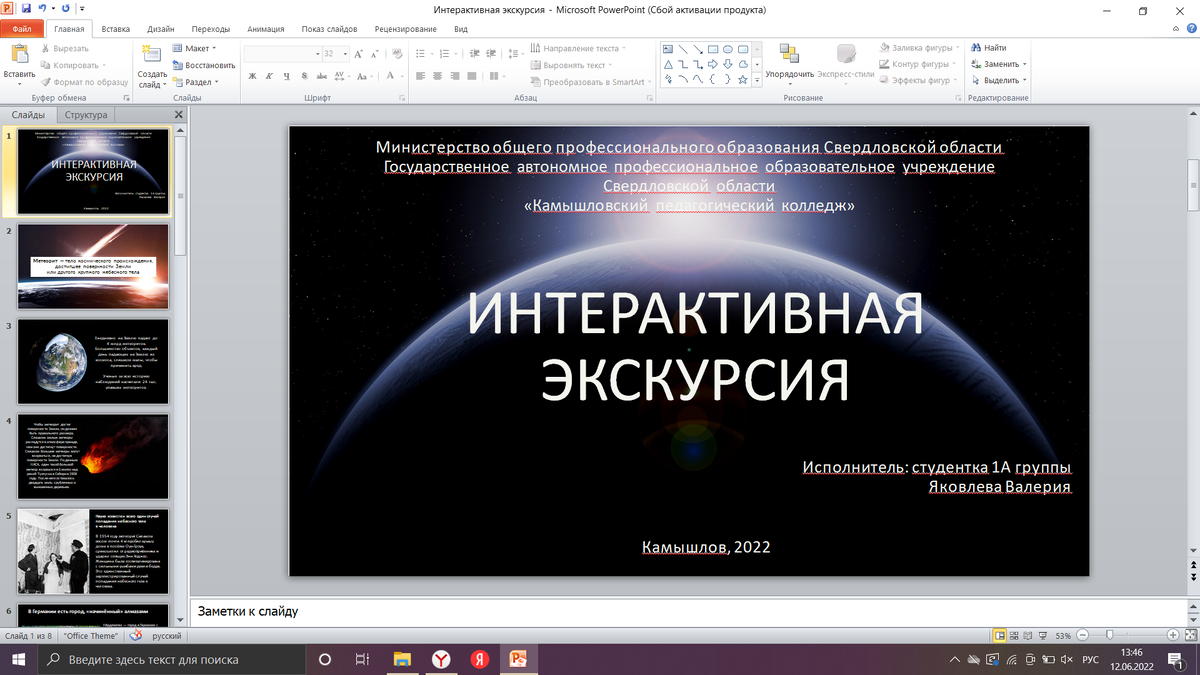Image resolution: width=1200 pixels, height=675 pixels.
Task: Click line spacing icon
Action: [513, 54]
